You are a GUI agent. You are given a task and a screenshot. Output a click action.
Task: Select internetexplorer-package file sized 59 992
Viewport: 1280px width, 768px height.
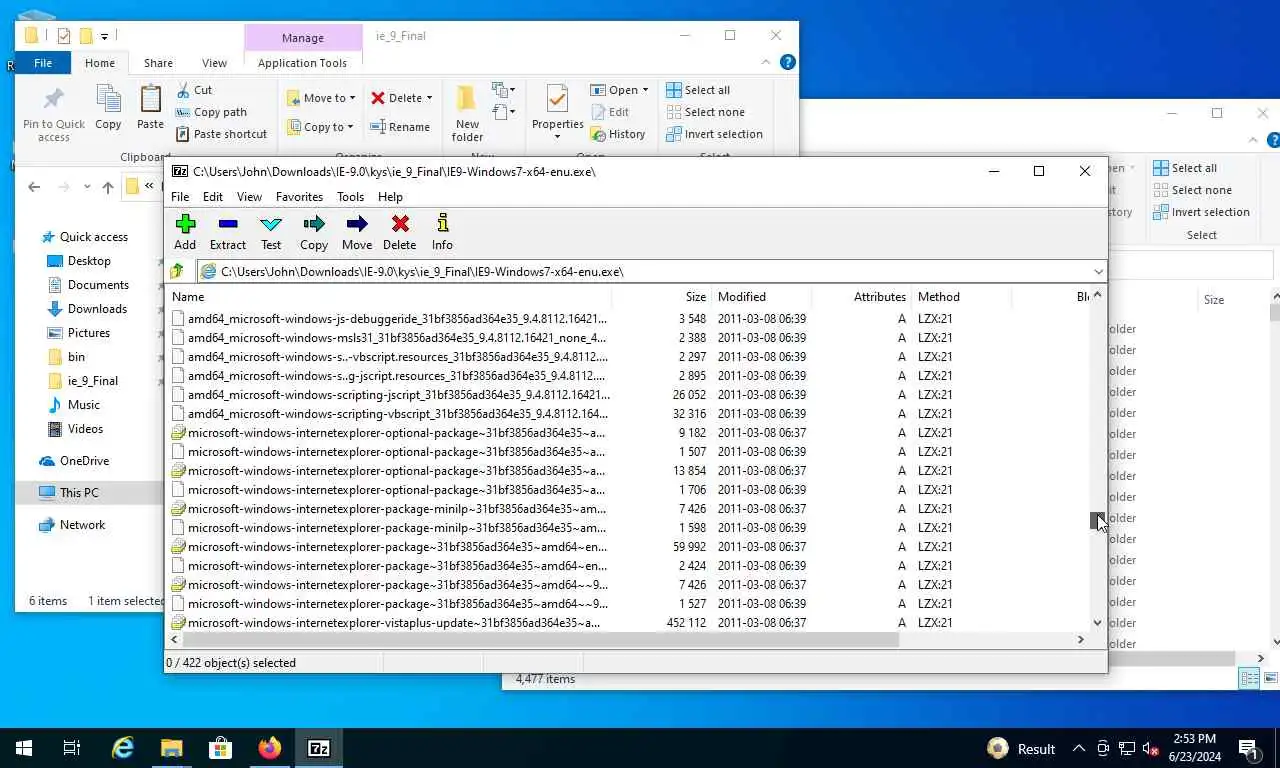[628, 547]
